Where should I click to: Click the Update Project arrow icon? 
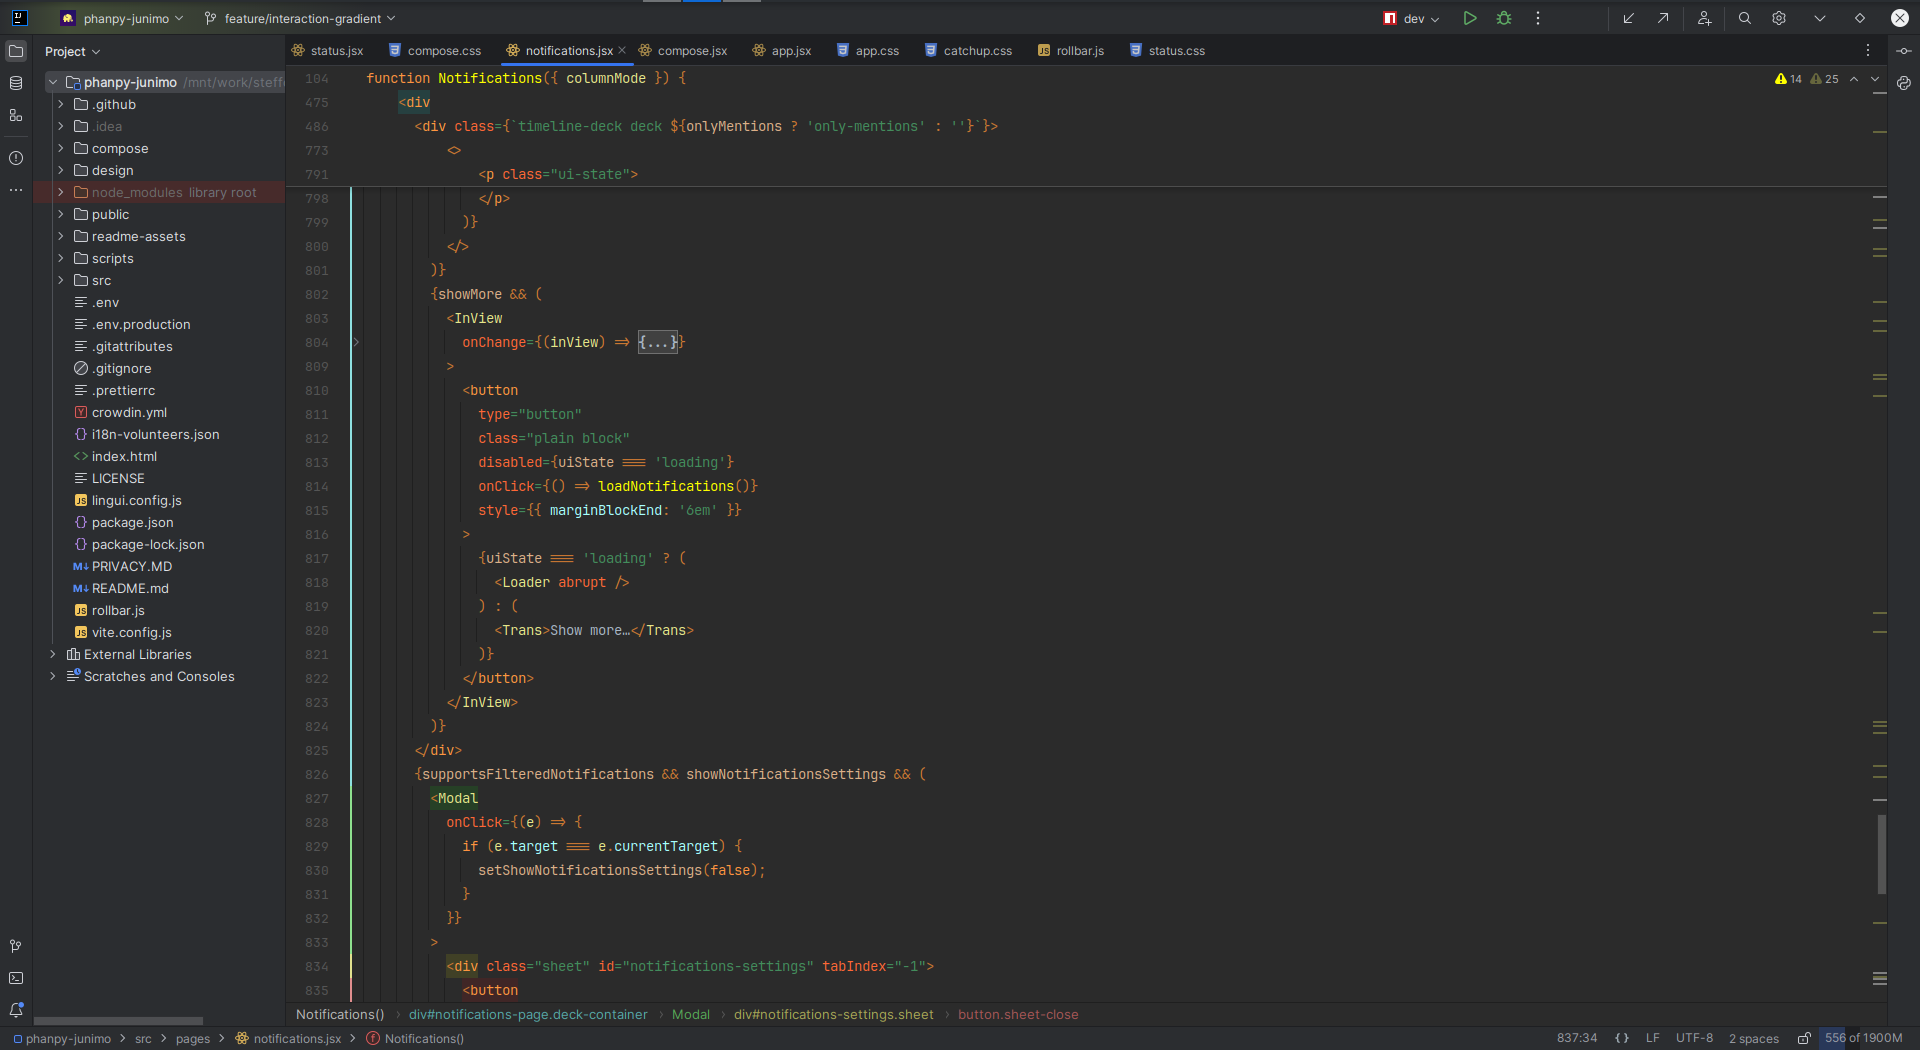[x=1629, y=18]
